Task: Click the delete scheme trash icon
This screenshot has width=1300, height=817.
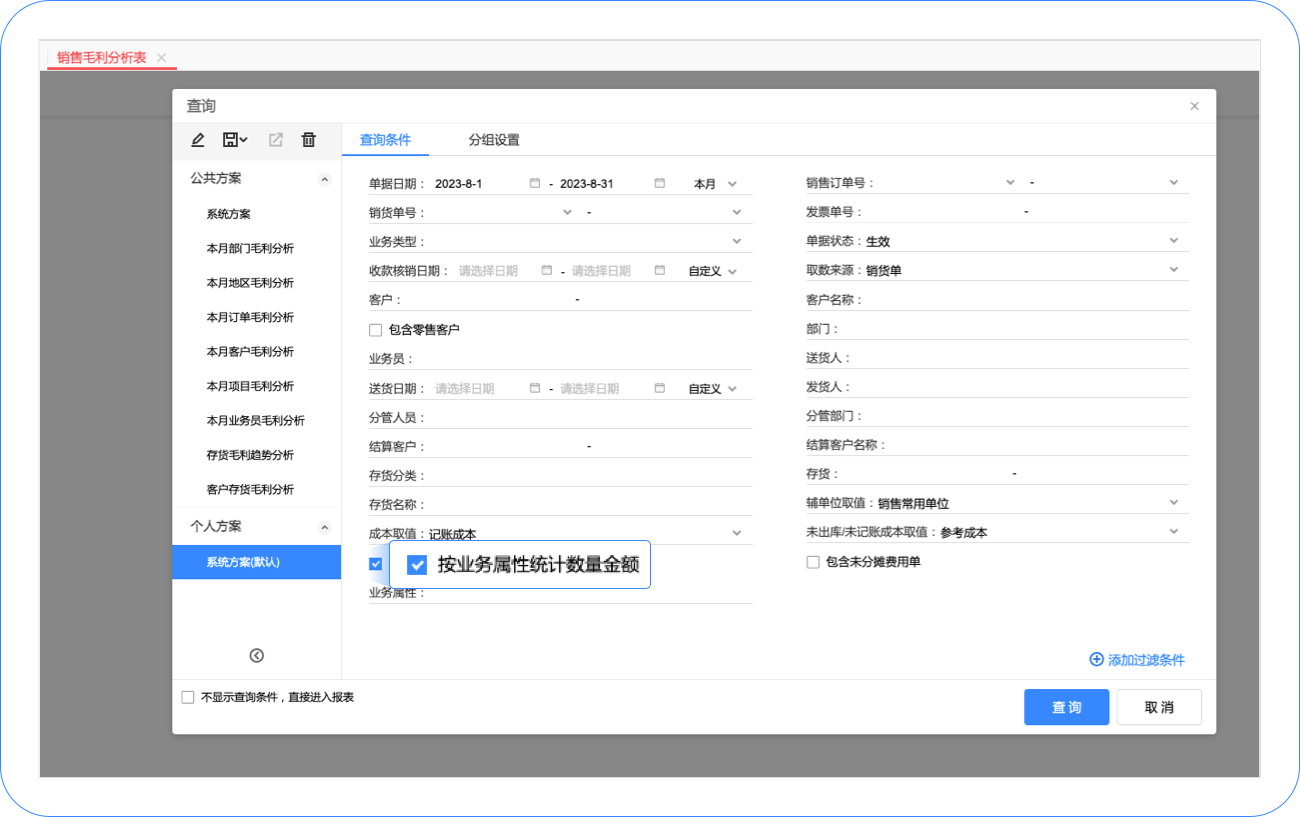Action: click(309, 140)
